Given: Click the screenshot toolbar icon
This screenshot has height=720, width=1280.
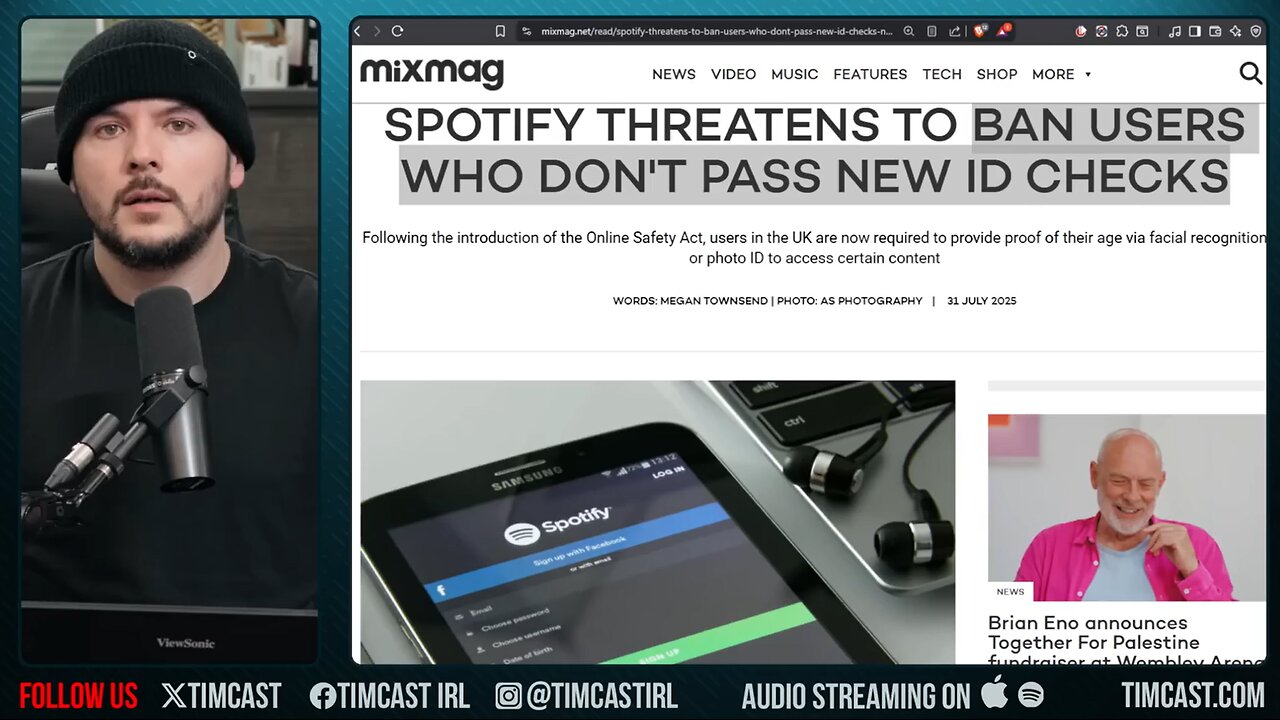Looking at the screenshot, I should (x=1143, y=31).
